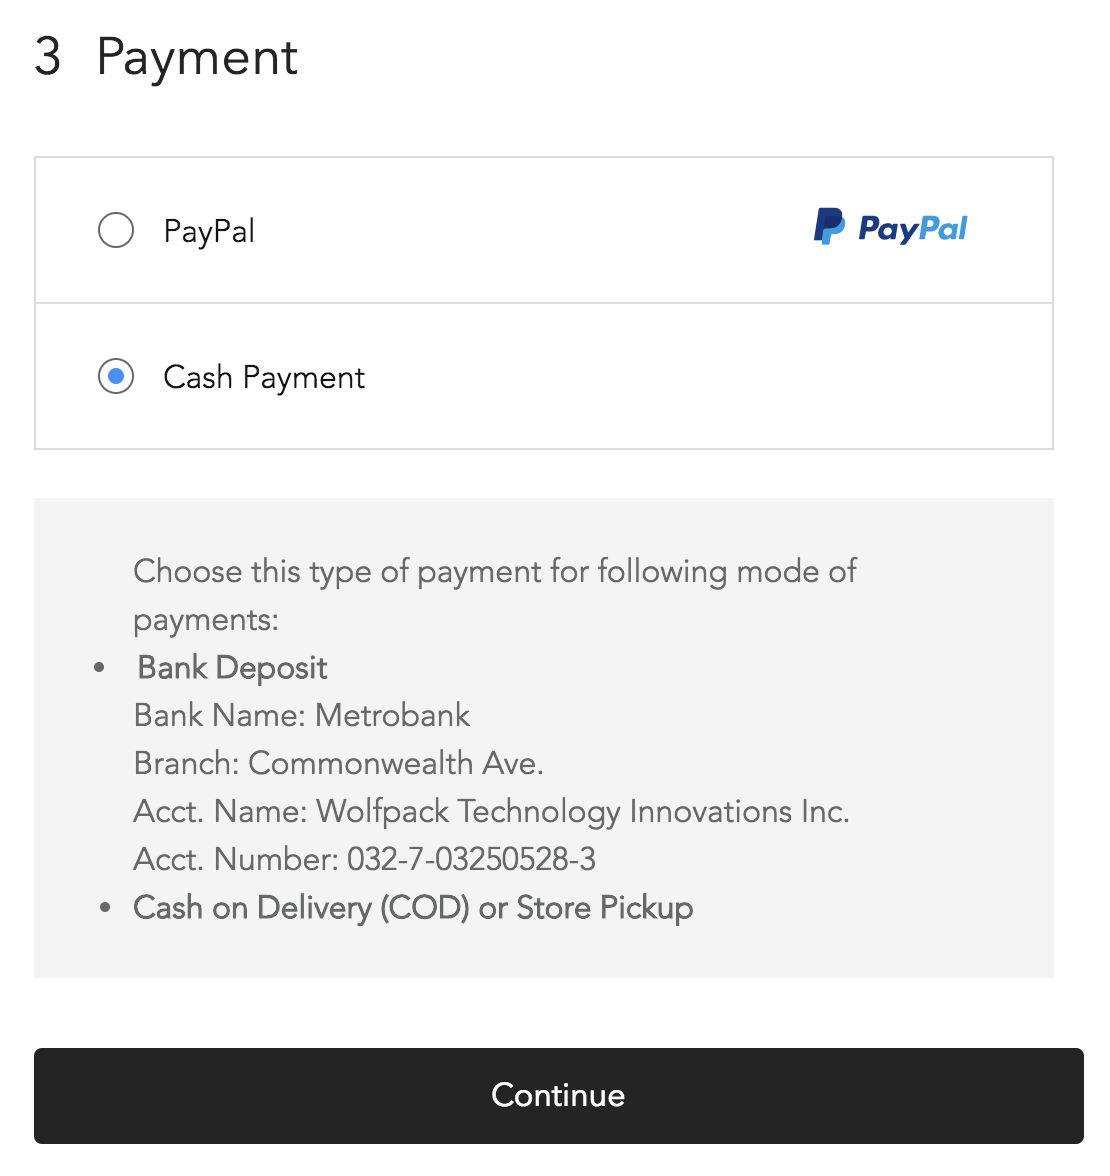Click the double-P PayPal emblem
Screen dimensions: 1110x1176
(830, 226)
